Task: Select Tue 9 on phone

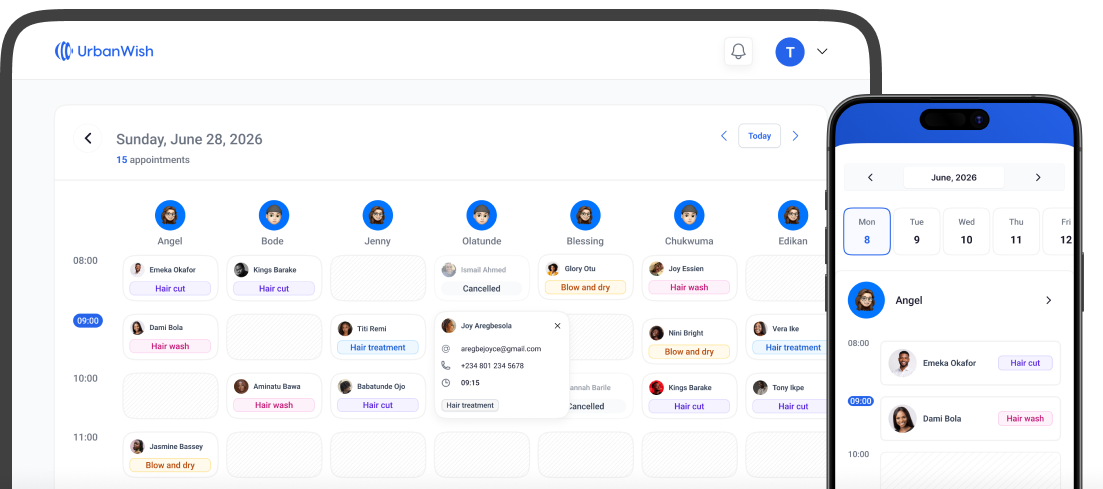Action: tap(917, 231)
